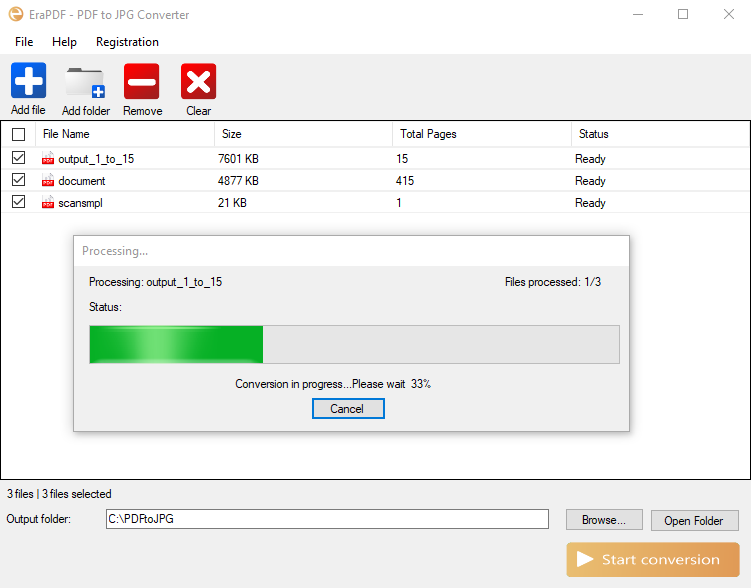
Task: Open the Registration menu
Action: tap(127, 42)
